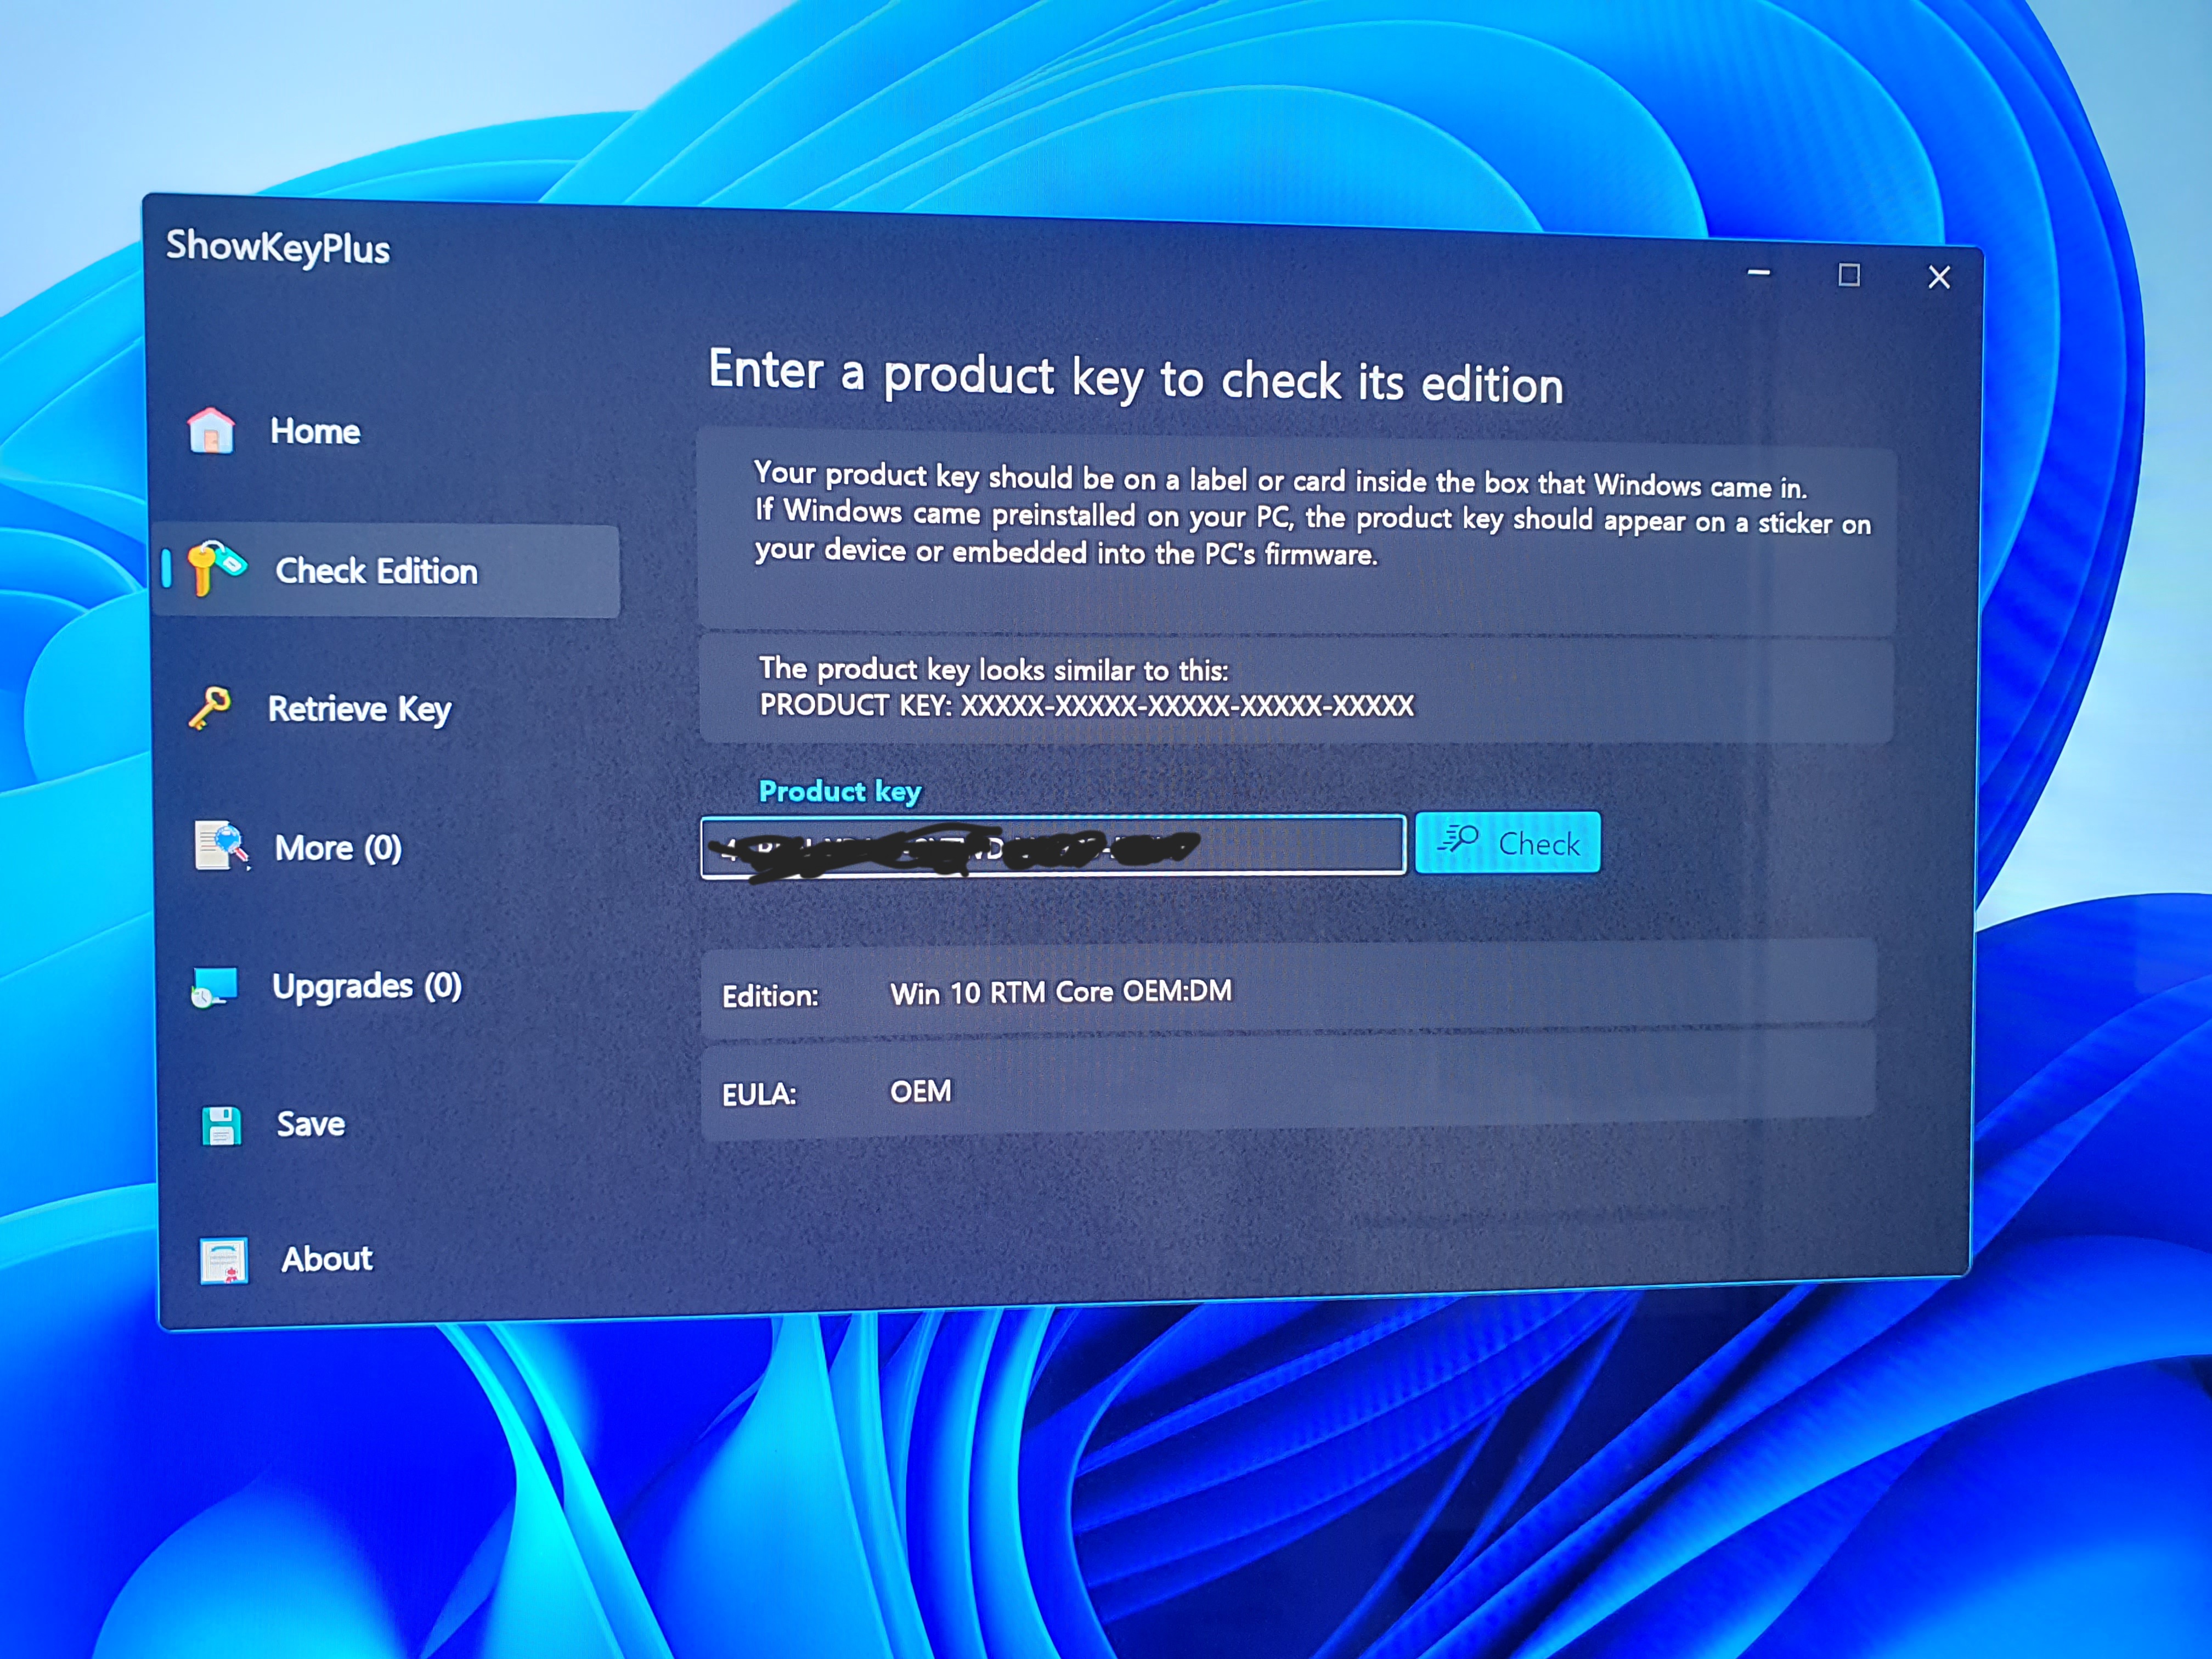The image size is (2212, 1659).
Task: Click the search icon inside Check button
Action: 1458,840
